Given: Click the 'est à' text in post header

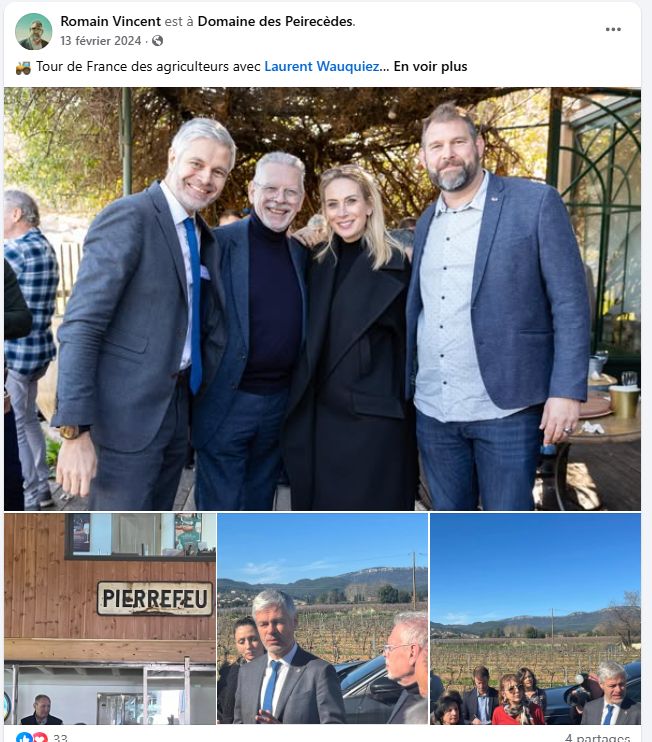Looking at the screenshot, I should [x=179, y=21].
